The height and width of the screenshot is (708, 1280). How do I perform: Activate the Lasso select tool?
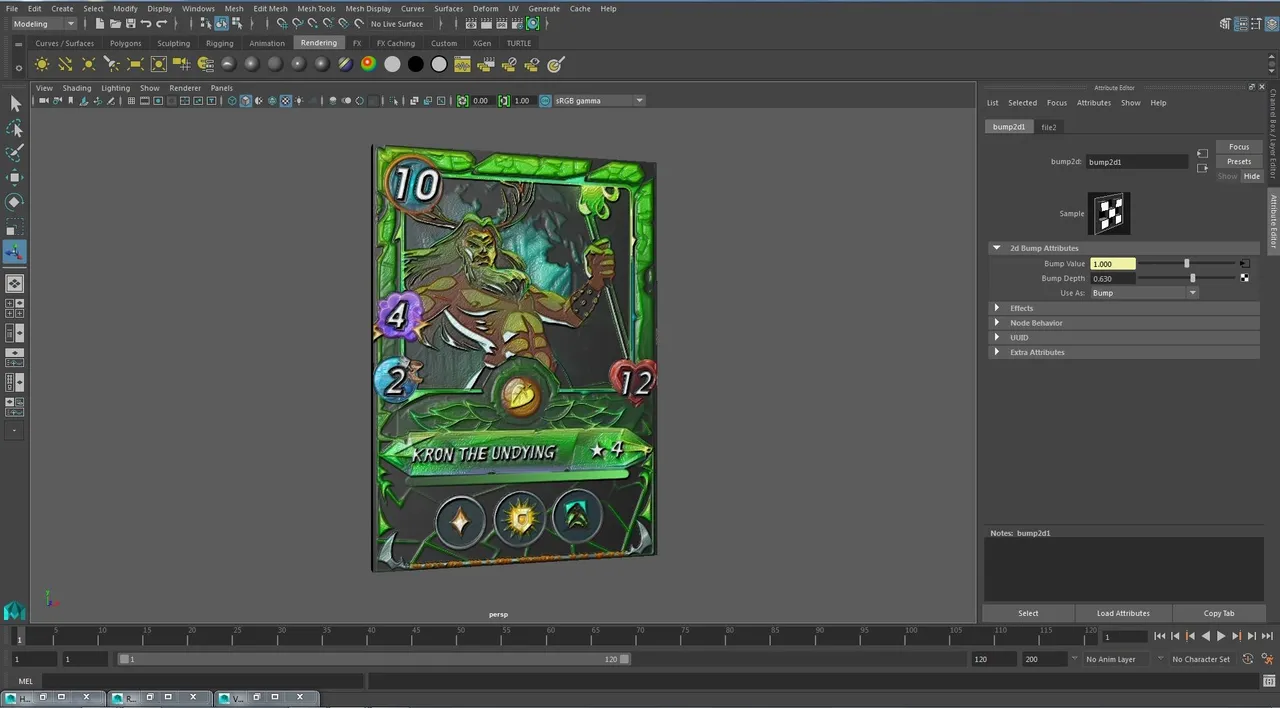15,129
